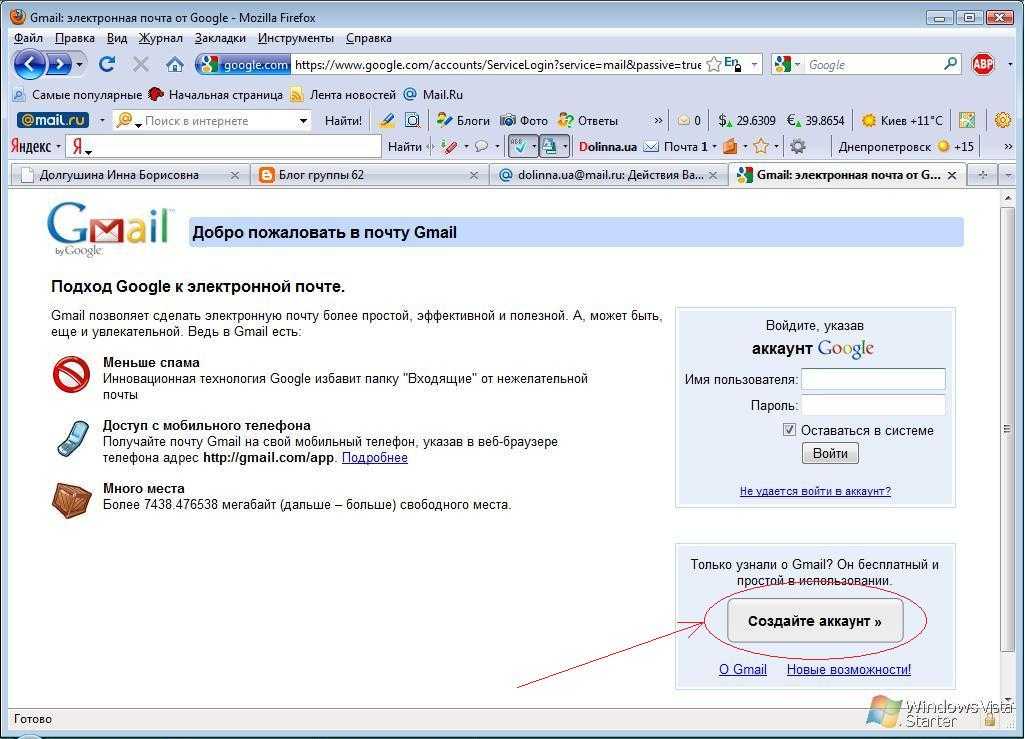The width and height of the screenshot is (1025, 739).
Task: Open the Справка menu
Action: tap(369, 38)
